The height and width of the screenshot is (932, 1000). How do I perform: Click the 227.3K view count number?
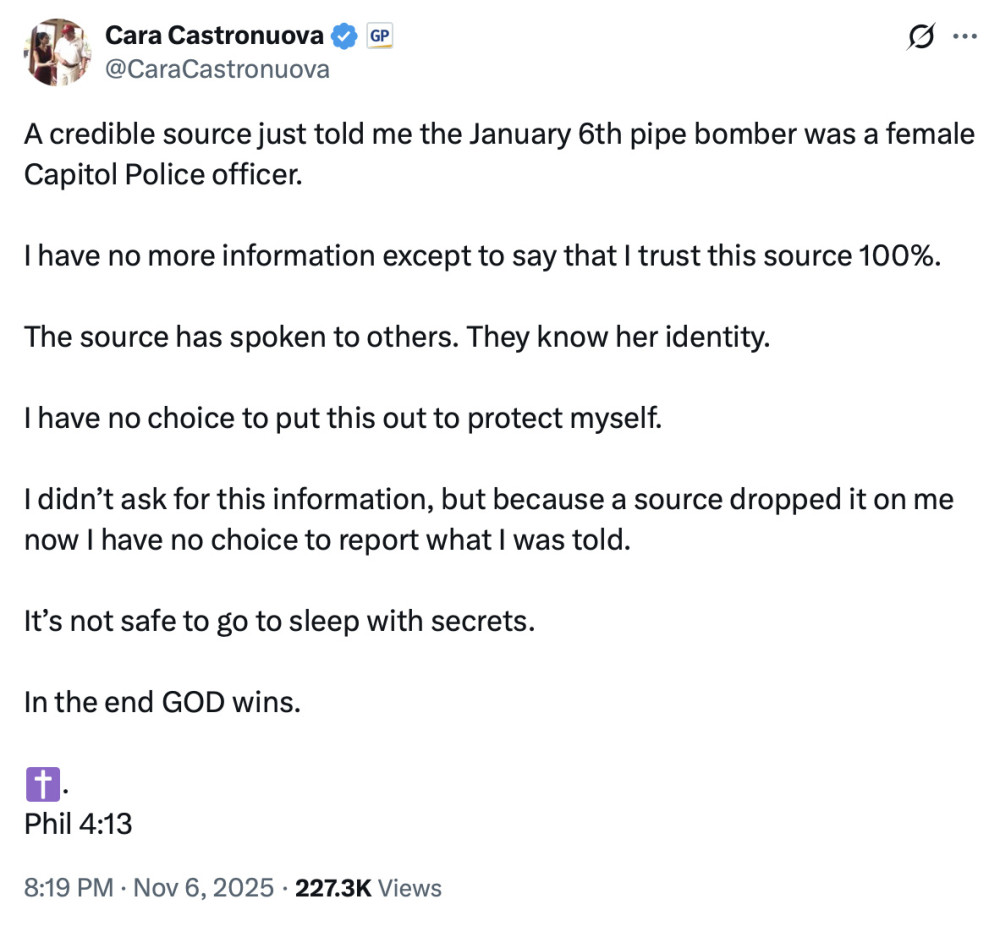click(x=331, y=887)
